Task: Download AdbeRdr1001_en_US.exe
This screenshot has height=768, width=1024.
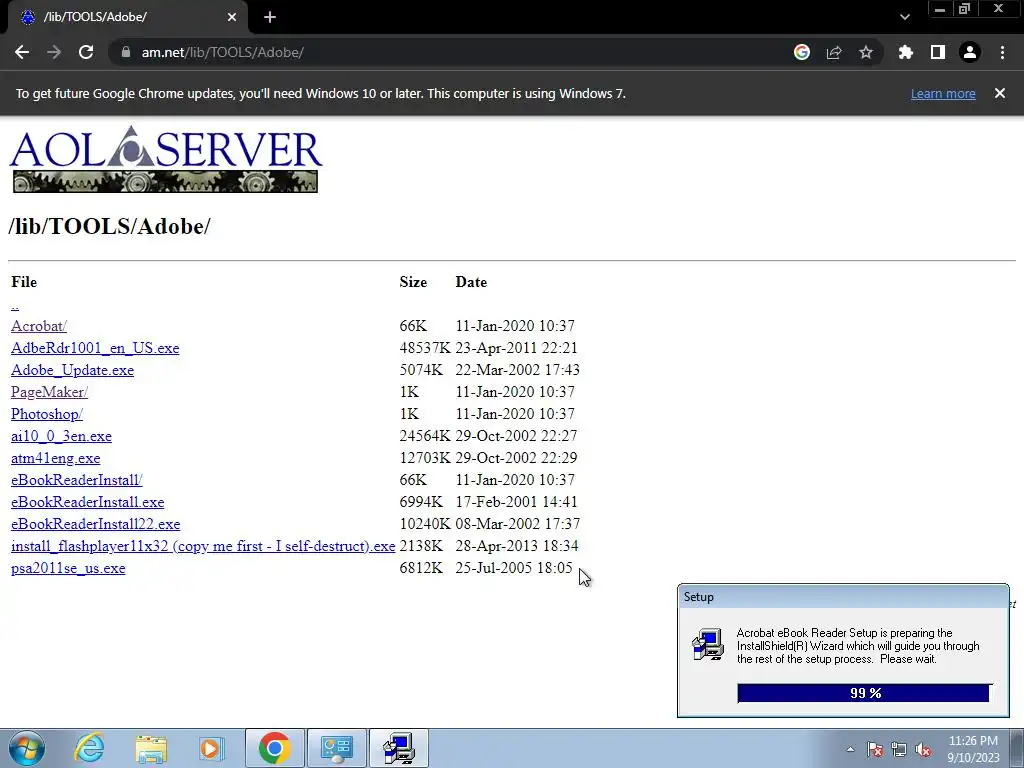Action: point(95,348)
